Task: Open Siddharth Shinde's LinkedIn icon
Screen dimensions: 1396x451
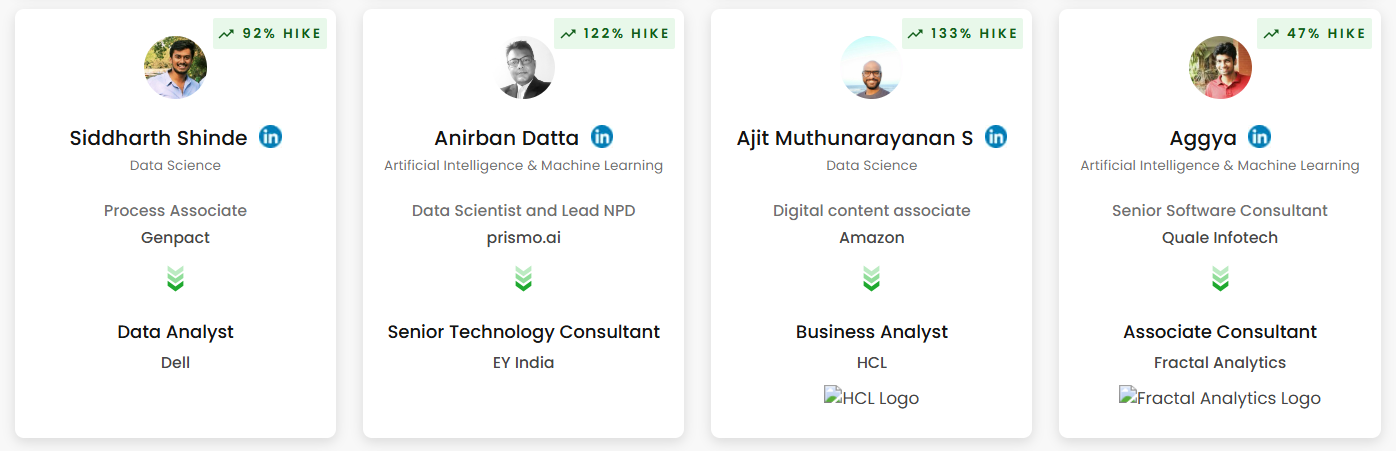Action: tap(270, 137)
